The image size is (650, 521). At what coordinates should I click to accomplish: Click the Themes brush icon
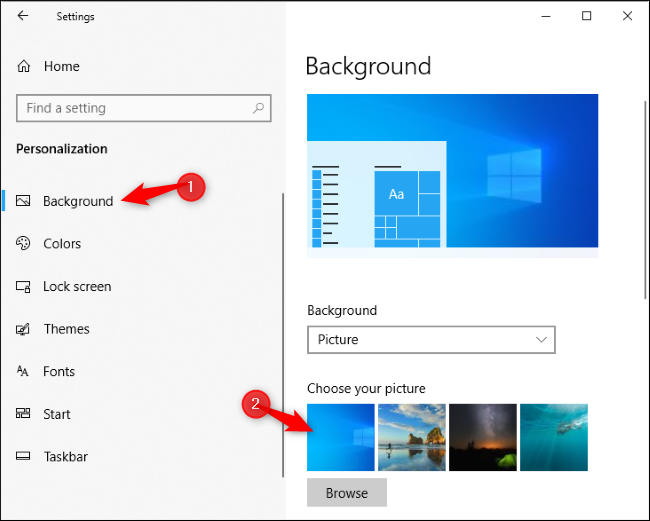[23, 329]
